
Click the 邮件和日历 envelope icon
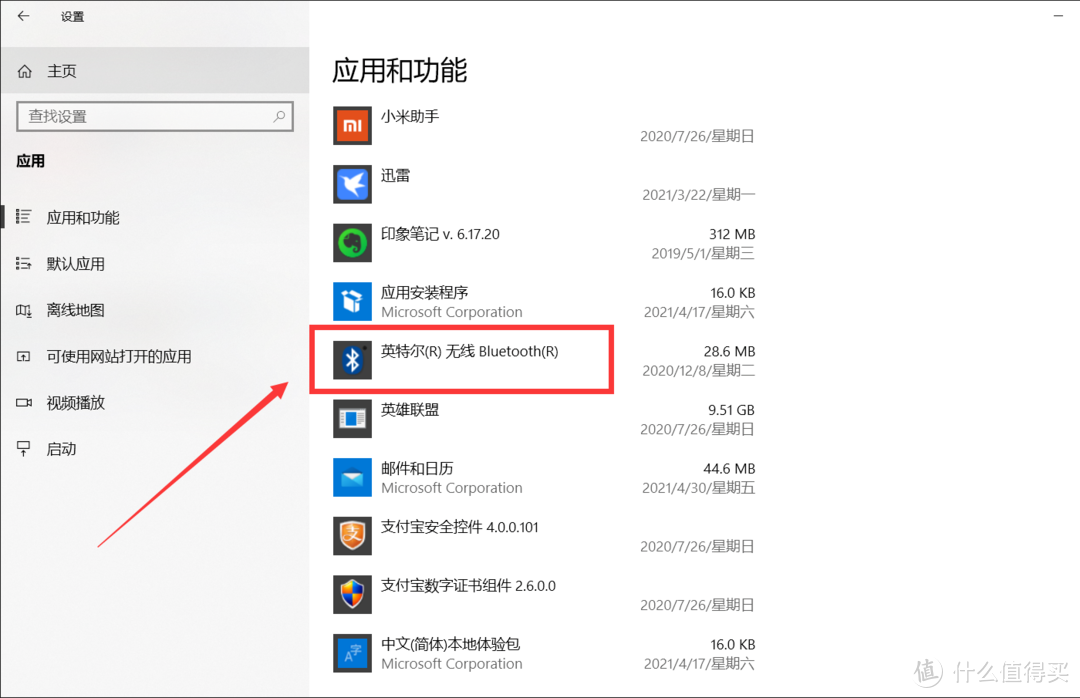tap(352, 477)
